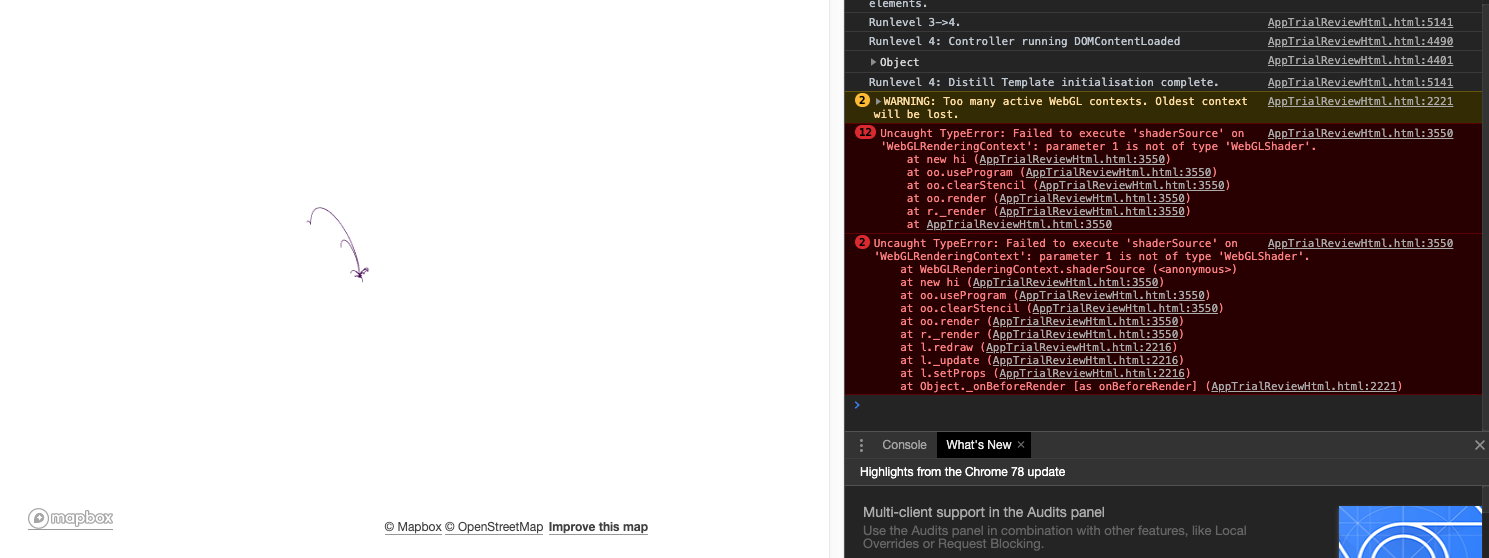Click the yellow warning count badge showing 2

coord(862,101)
